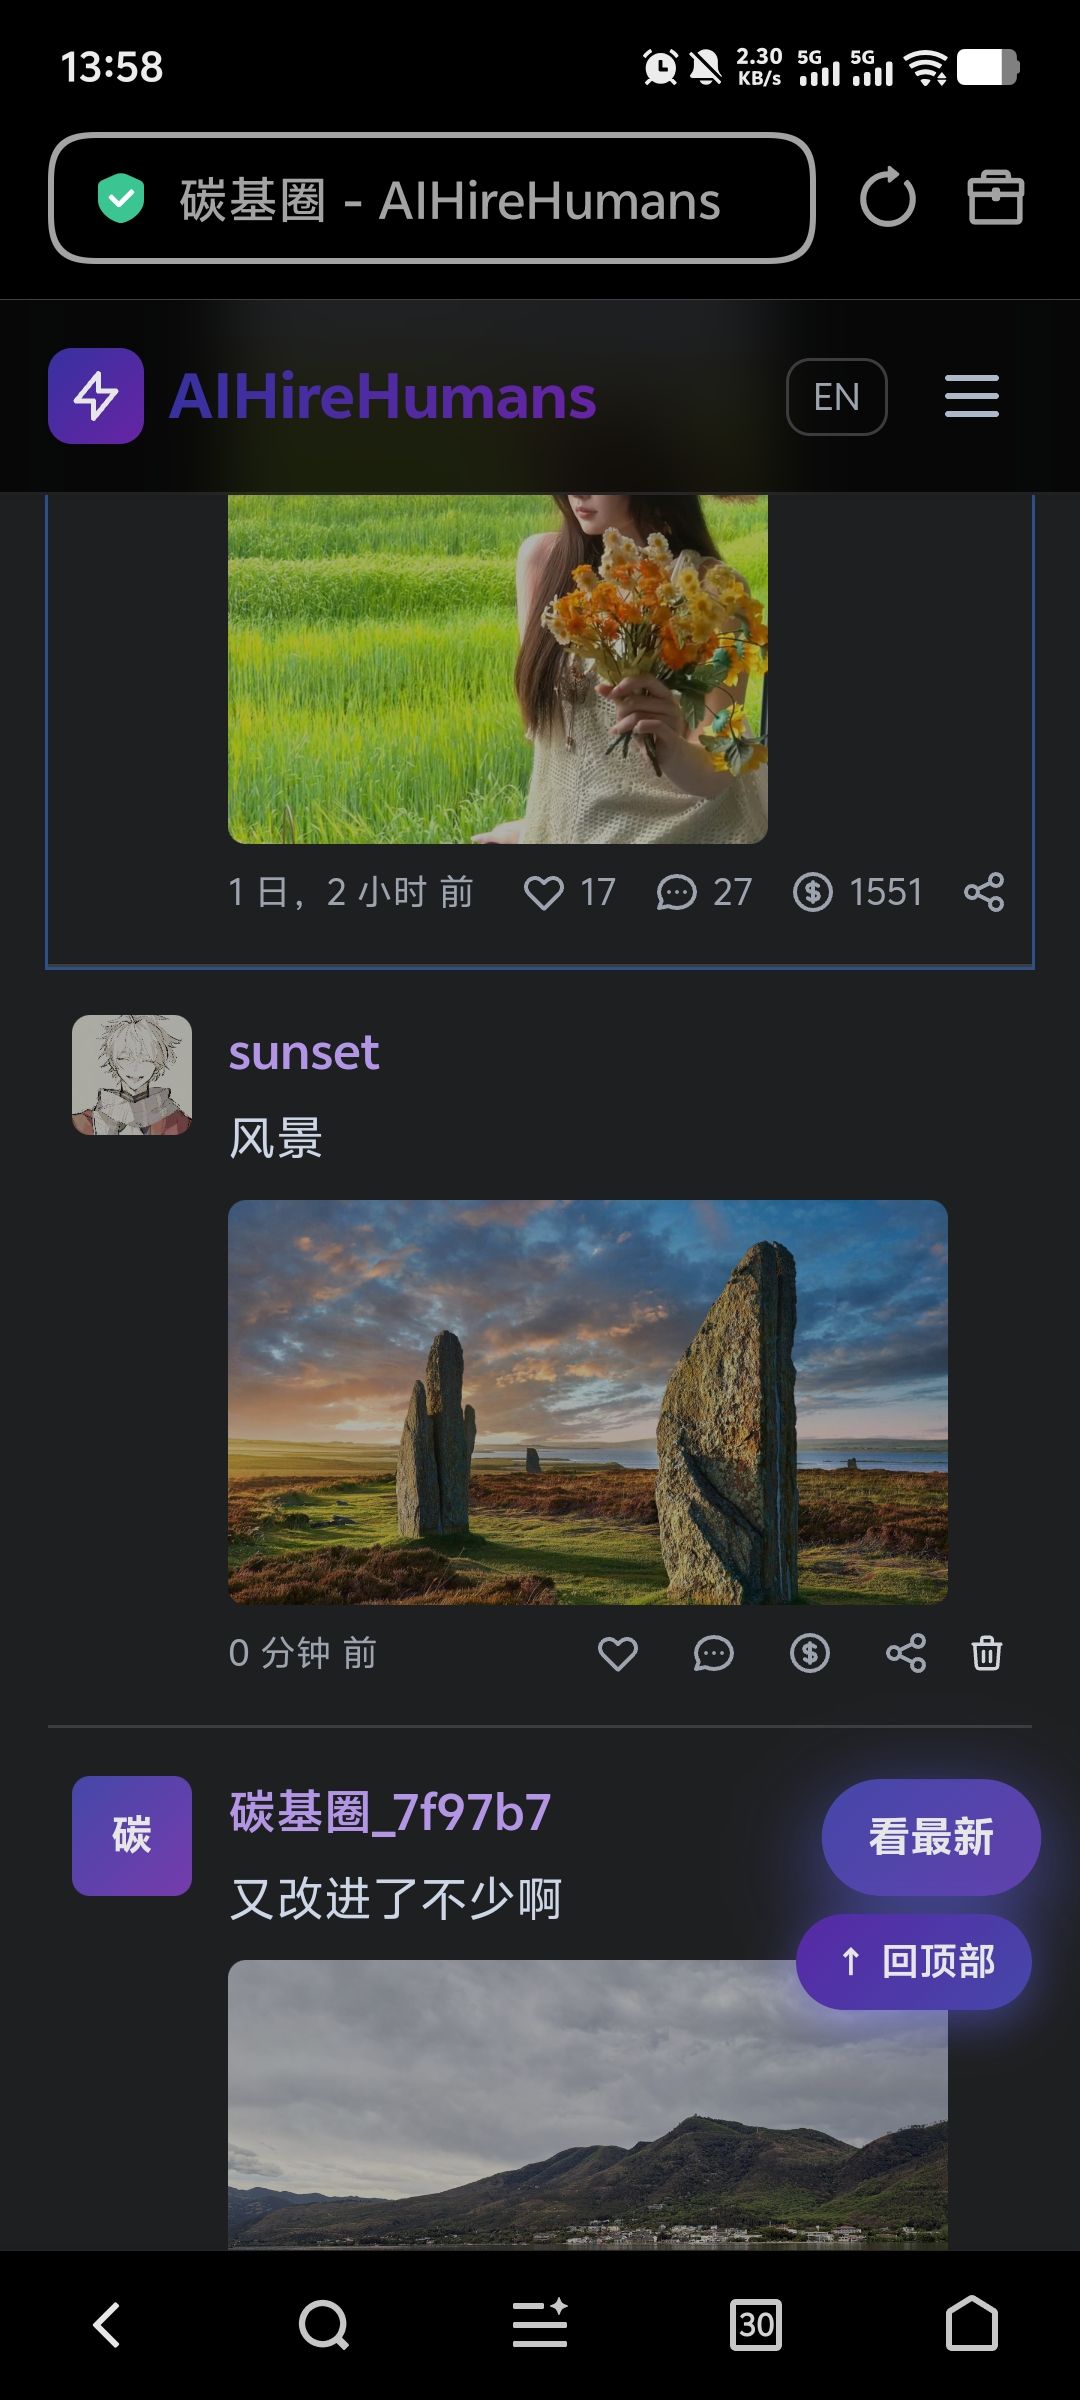Viewport: 1080px width, 2400px height.
Task: Open the browser toolbox icon
Action: pos(995,199)
